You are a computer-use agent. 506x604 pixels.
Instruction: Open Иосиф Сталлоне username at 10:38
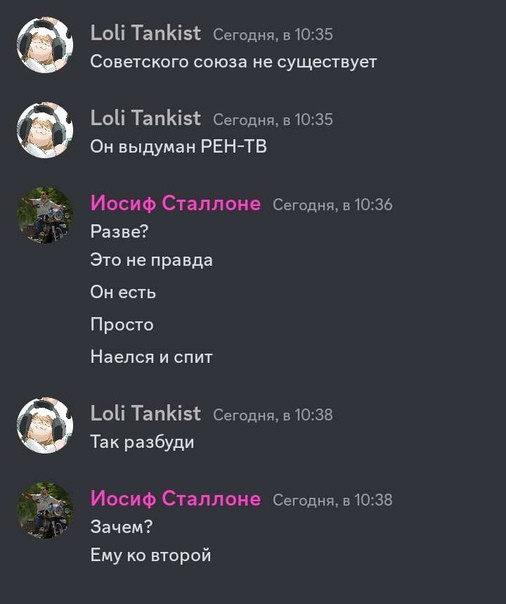click(x=176, y=498)
